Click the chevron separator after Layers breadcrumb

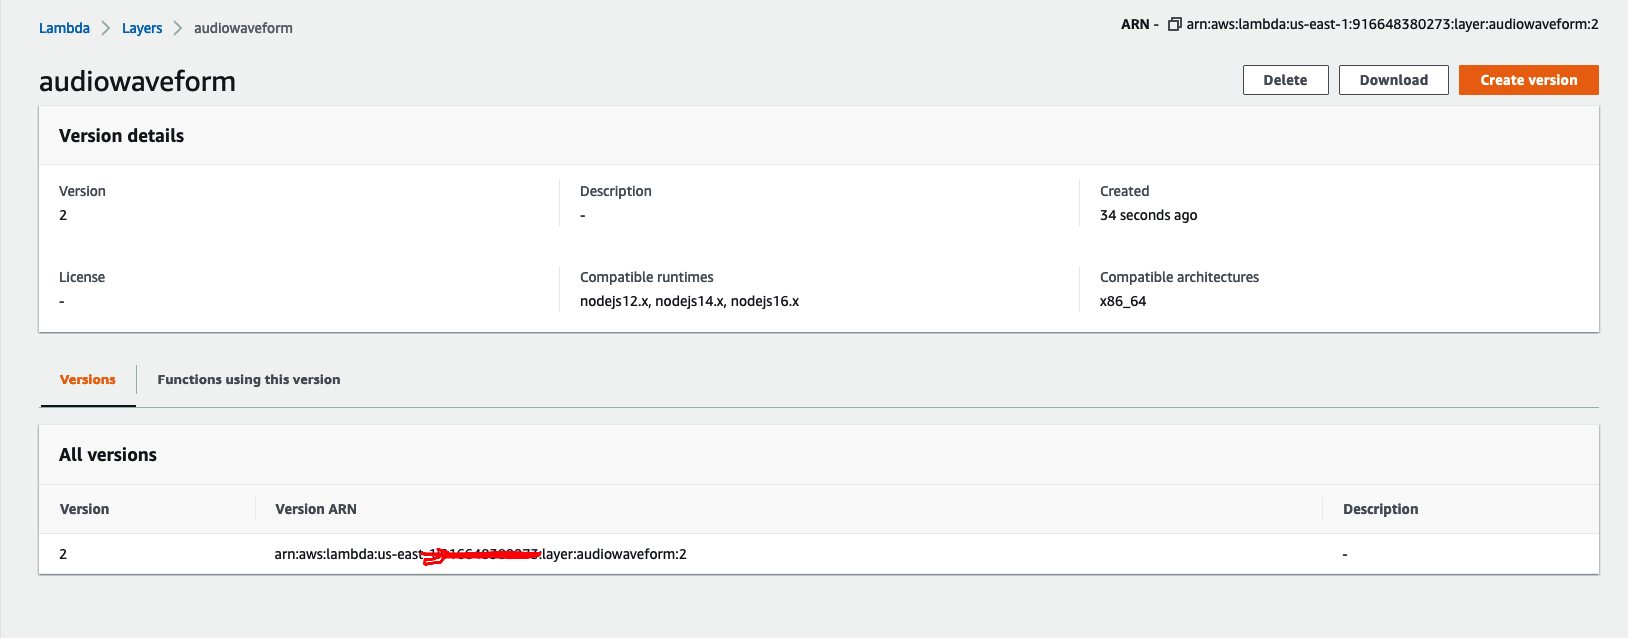click(x=178, y=28)
